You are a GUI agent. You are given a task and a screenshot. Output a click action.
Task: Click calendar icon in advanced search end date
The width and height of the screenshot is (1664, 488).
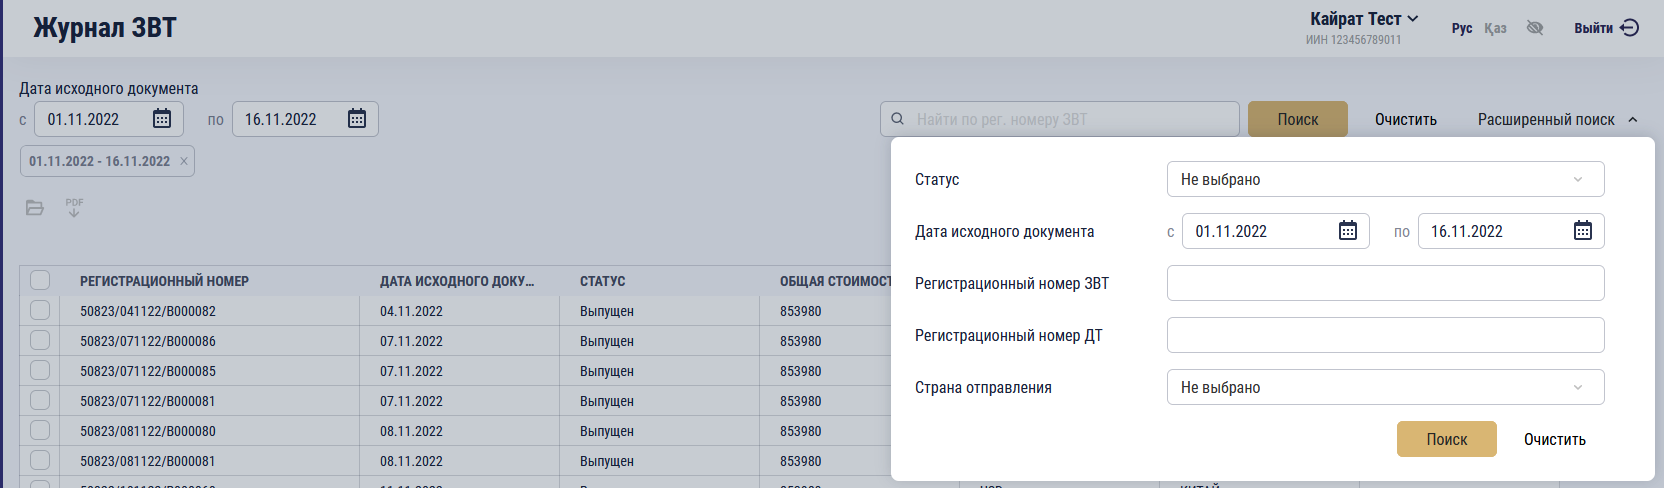[x=1583, y=231]
